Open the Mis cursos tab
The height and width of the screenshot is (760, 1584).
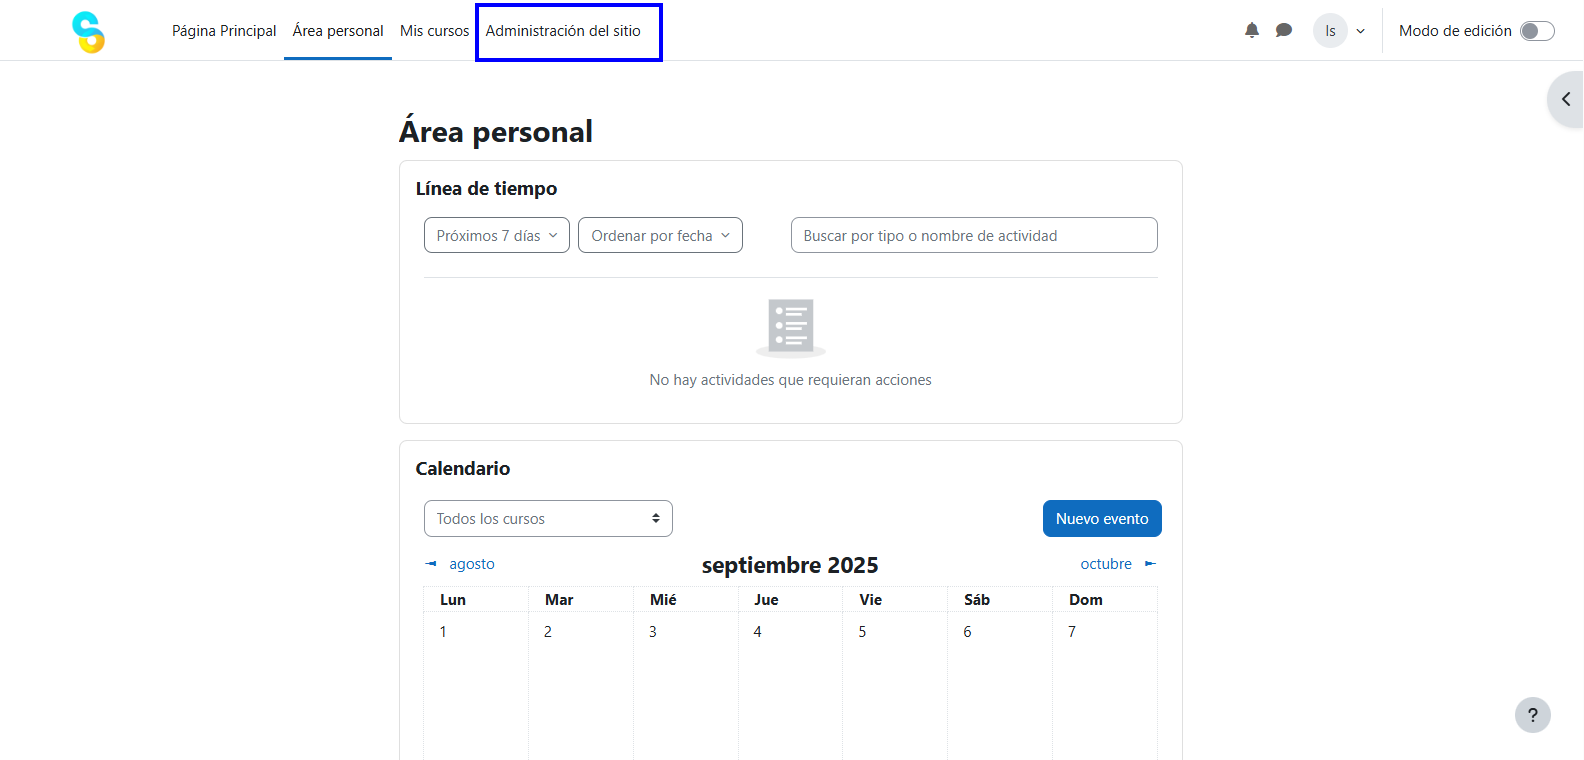coord(434,31)
